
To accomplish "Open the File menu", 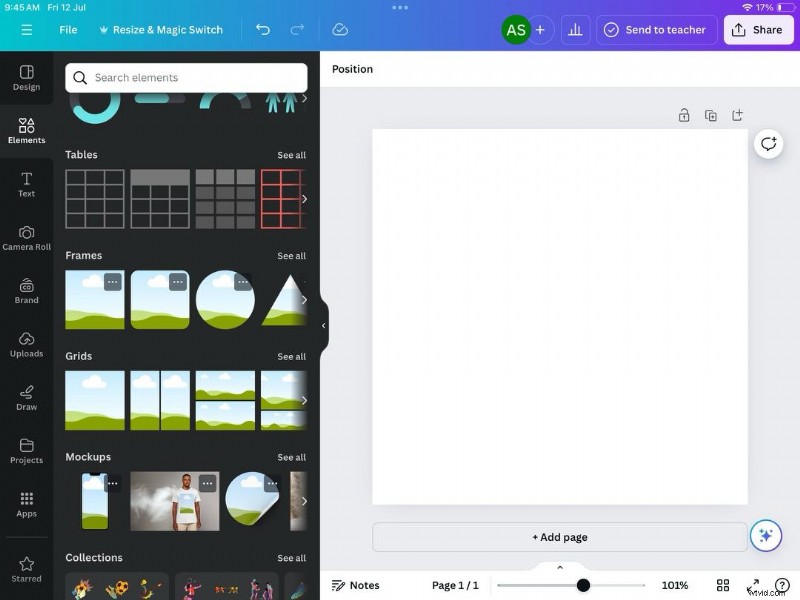I will pos(67,30).
